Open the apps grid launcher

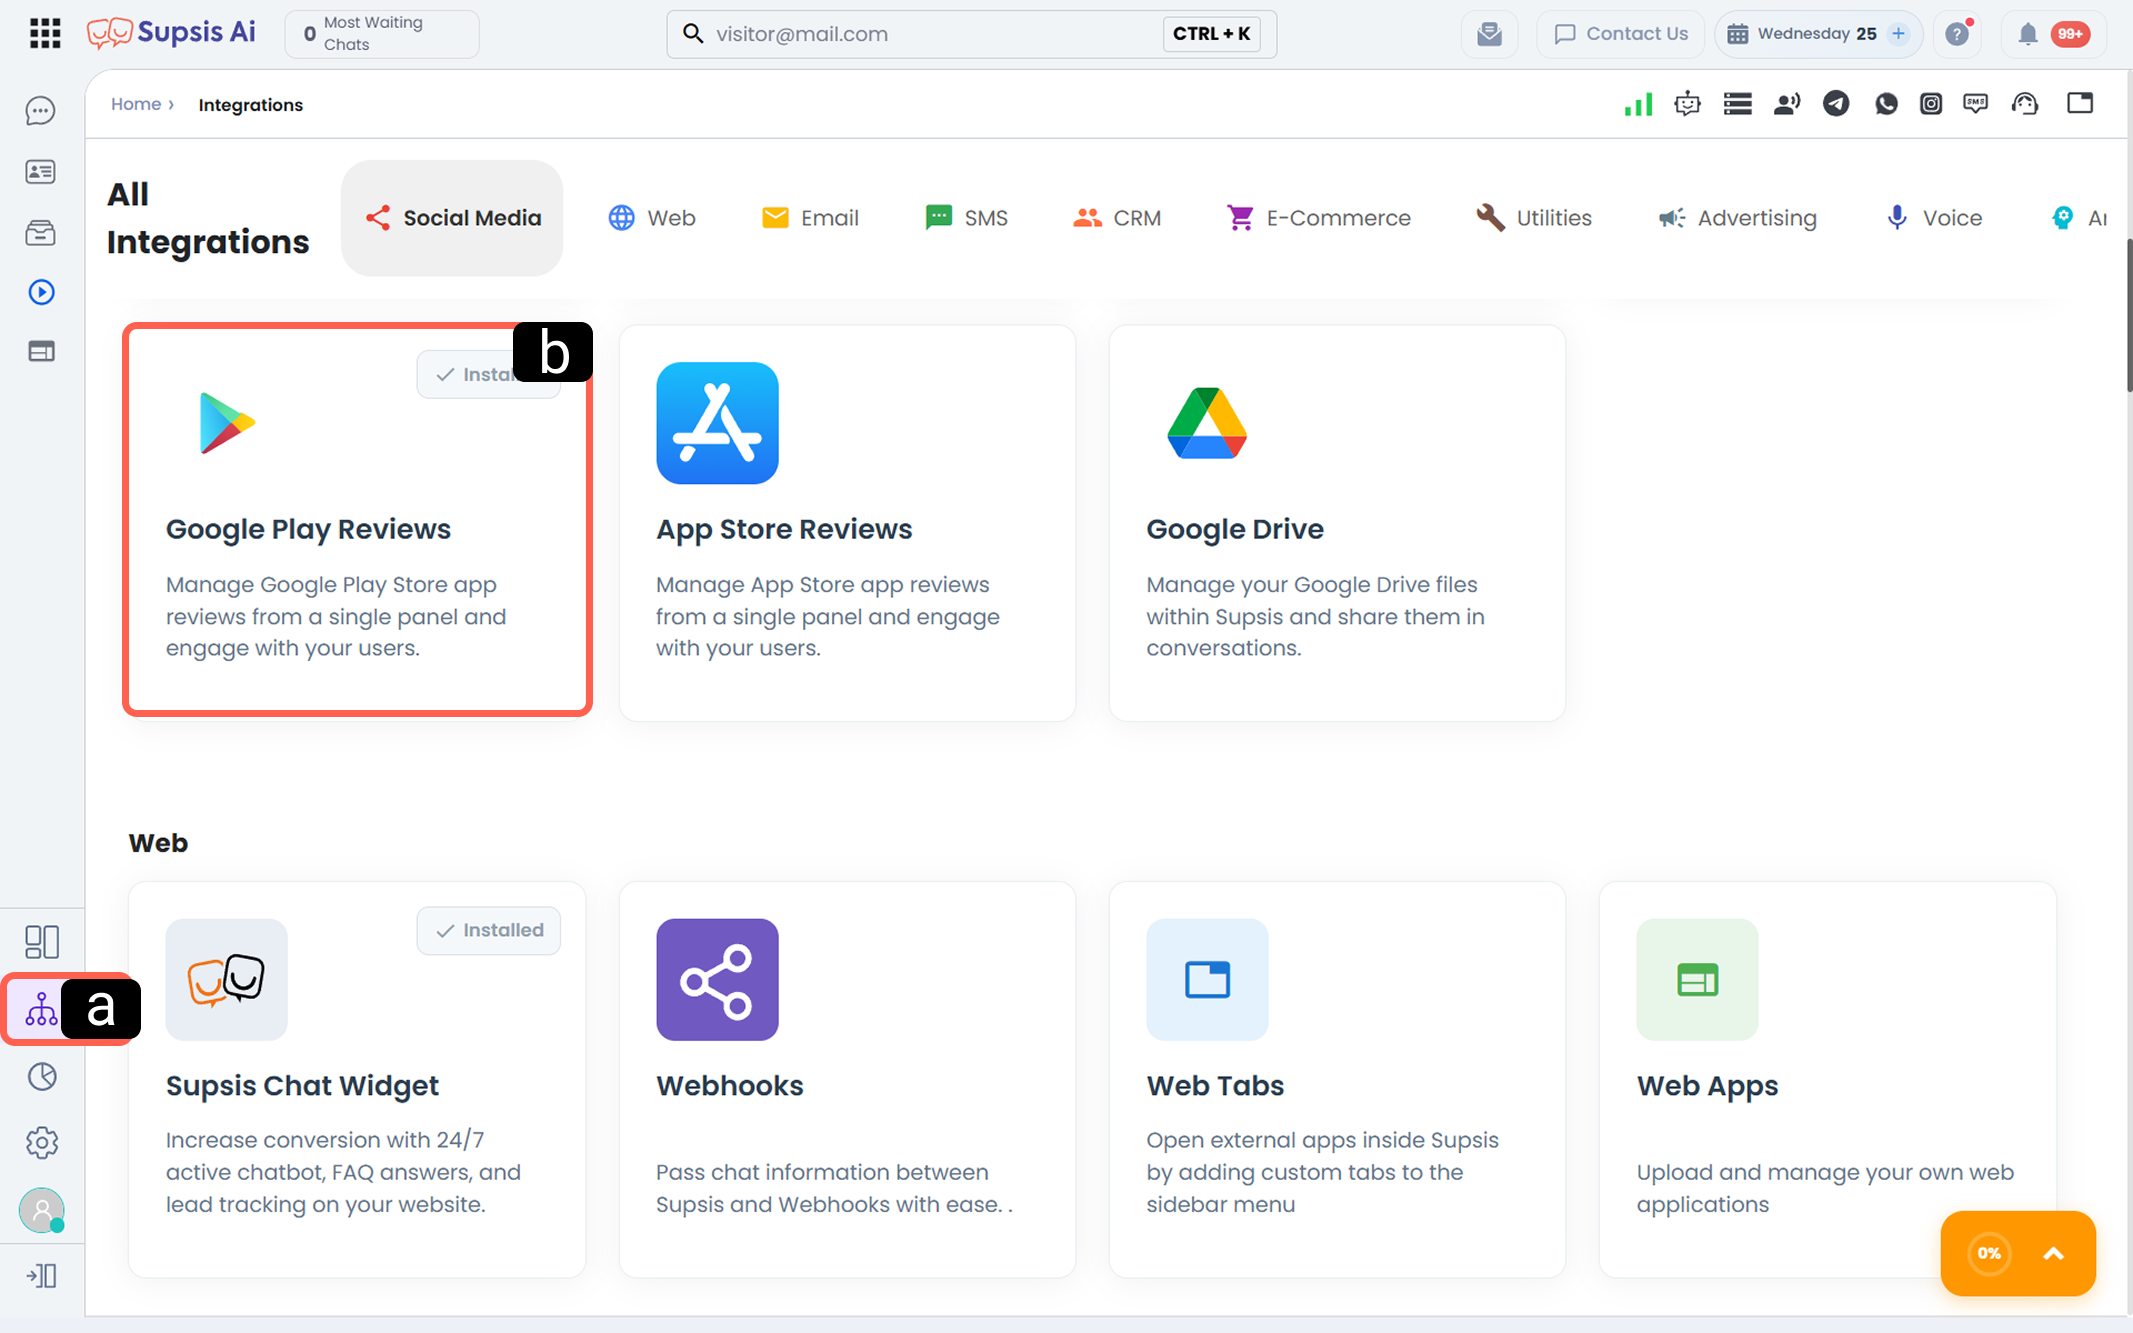coord(45,33)
